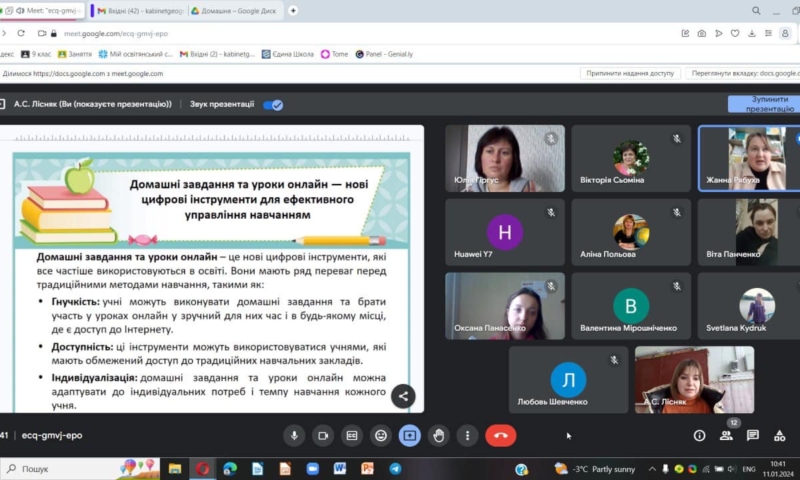800x480 pixels.
Task: Click Припинити надання доступу button
Action: click(x=630, y=73)
